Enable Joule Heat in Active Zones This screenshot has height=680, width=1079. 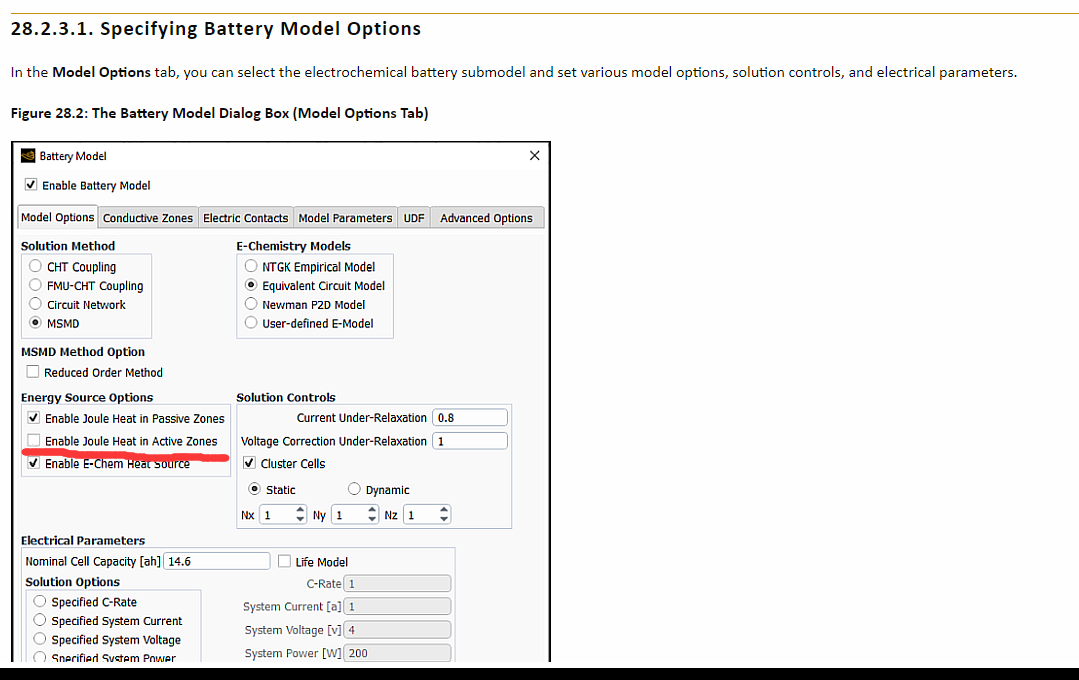[x=33, y=440]
